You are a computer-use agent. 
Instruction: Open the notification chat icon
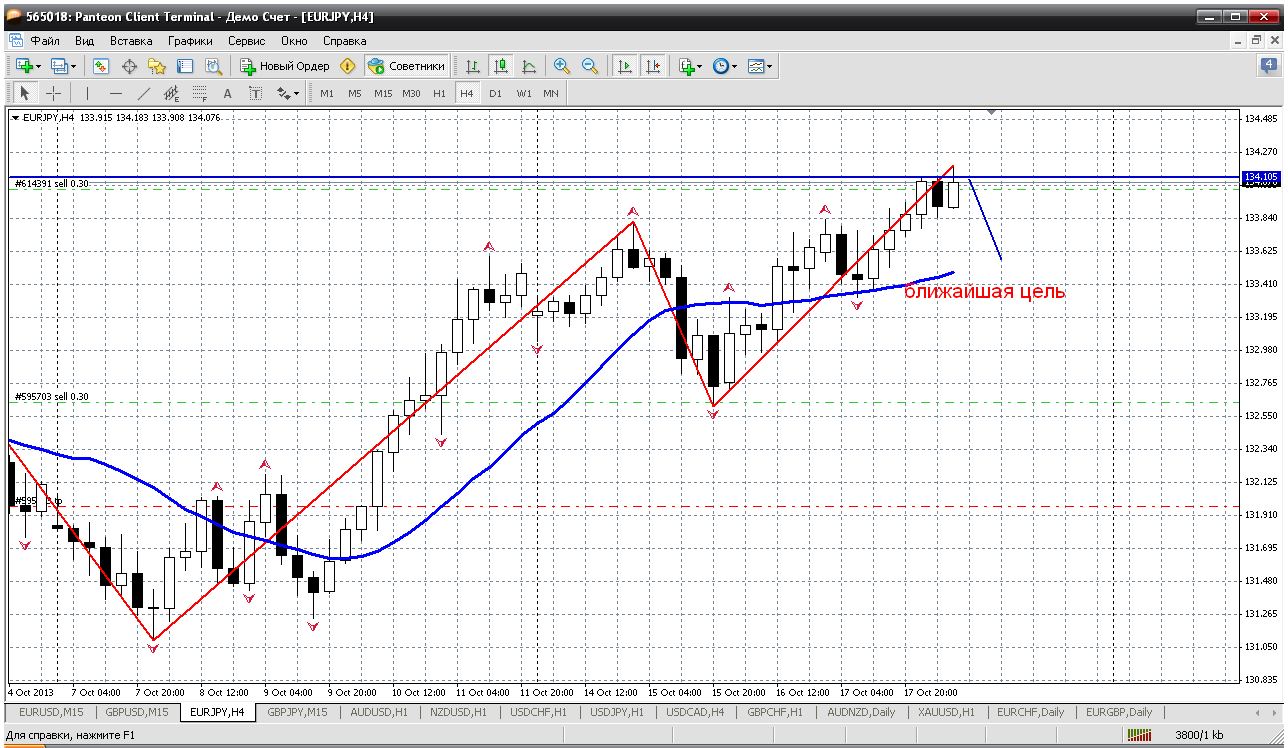1268,66
